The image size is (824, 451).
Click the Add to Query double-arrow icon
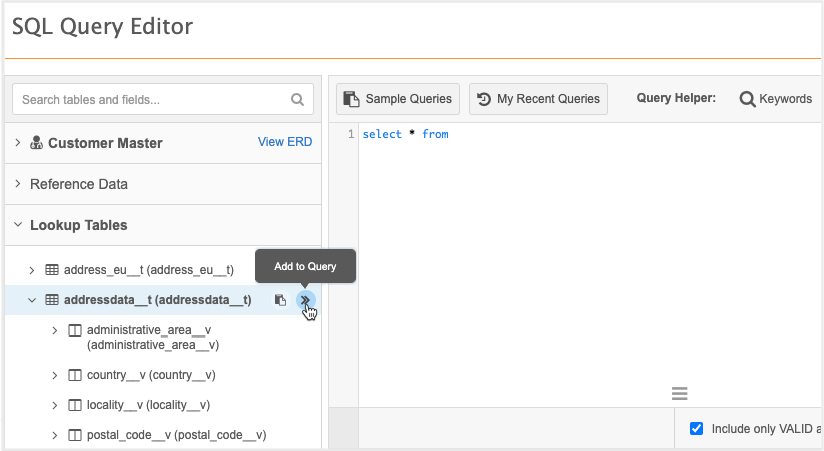coord(305,300)
